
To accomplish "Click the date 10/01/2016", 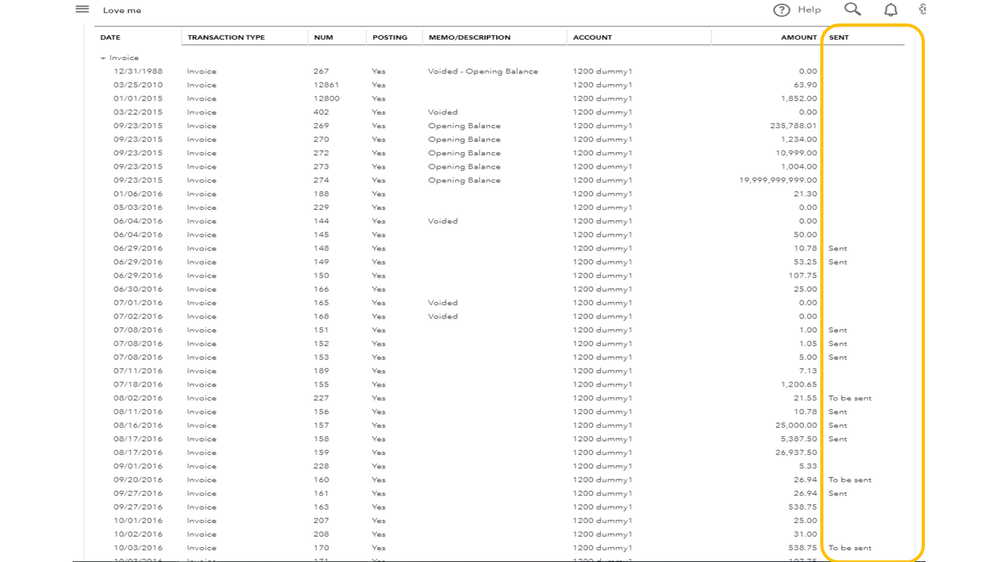I will tap(138, 521).
